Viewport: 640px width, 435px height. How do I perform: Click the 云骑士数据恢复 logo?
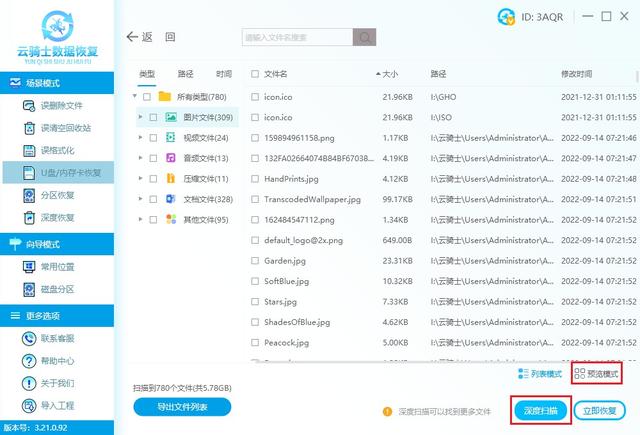pos(57,38)
